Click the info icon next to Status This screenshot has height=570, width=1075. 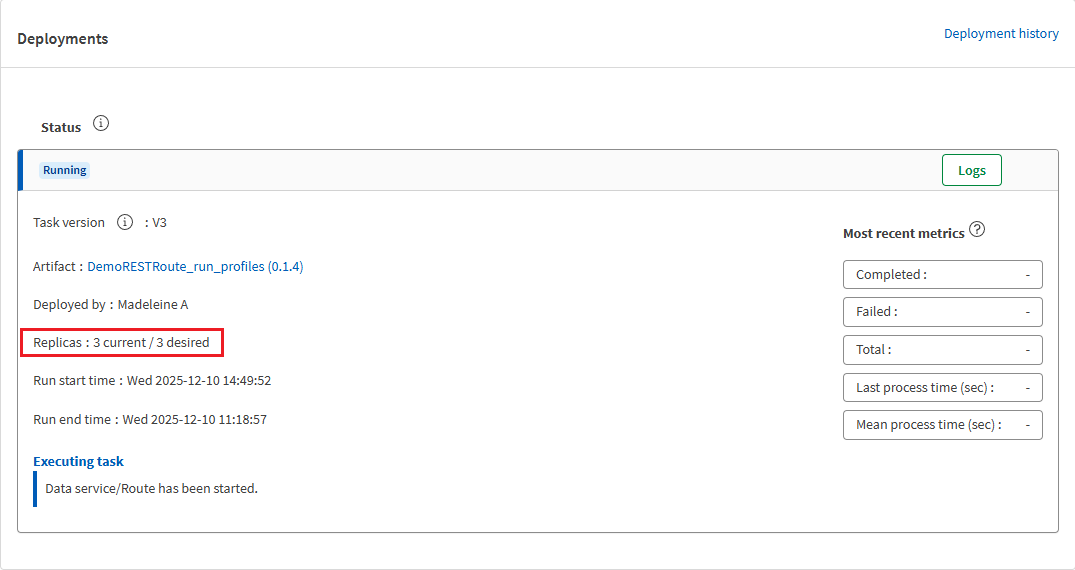point(101,125)
